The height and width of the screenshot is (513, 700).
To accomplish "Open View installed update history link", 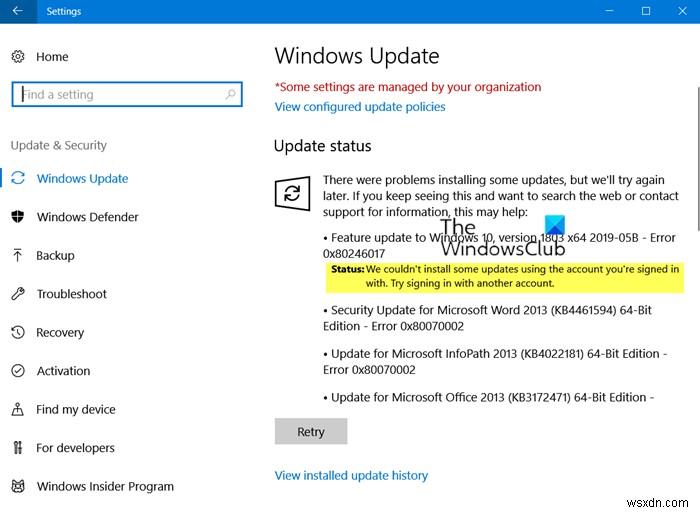I will [x=351, y=475].
